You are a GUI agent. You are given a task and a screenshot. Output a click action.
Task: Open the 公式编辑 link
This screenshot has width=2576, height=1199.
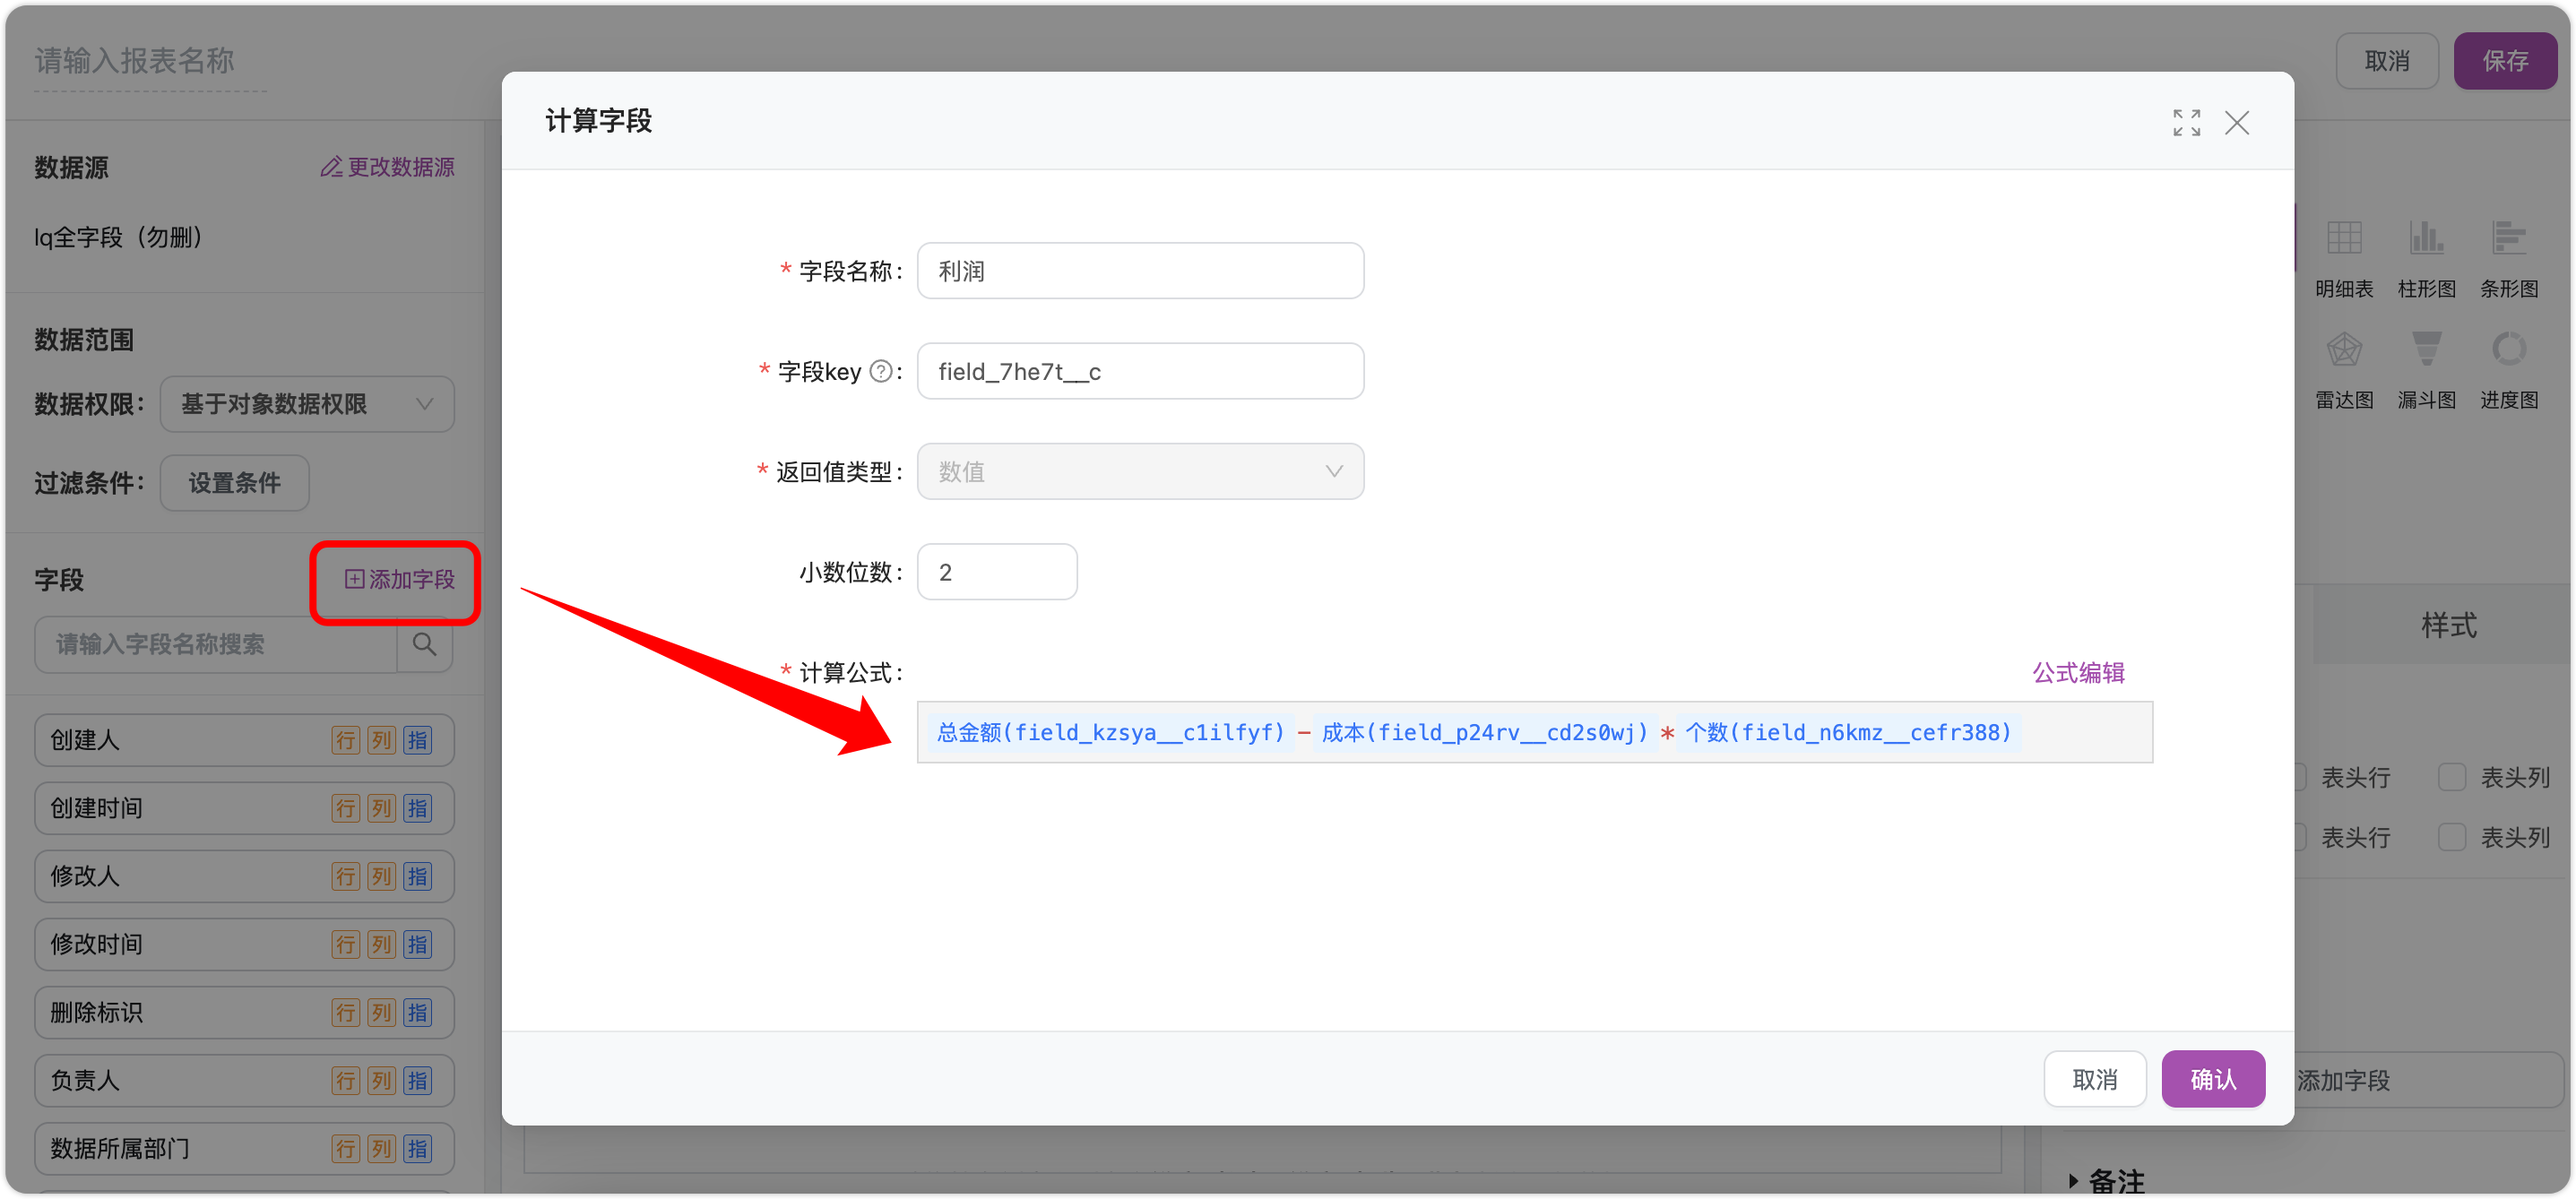click(2078, 672)
